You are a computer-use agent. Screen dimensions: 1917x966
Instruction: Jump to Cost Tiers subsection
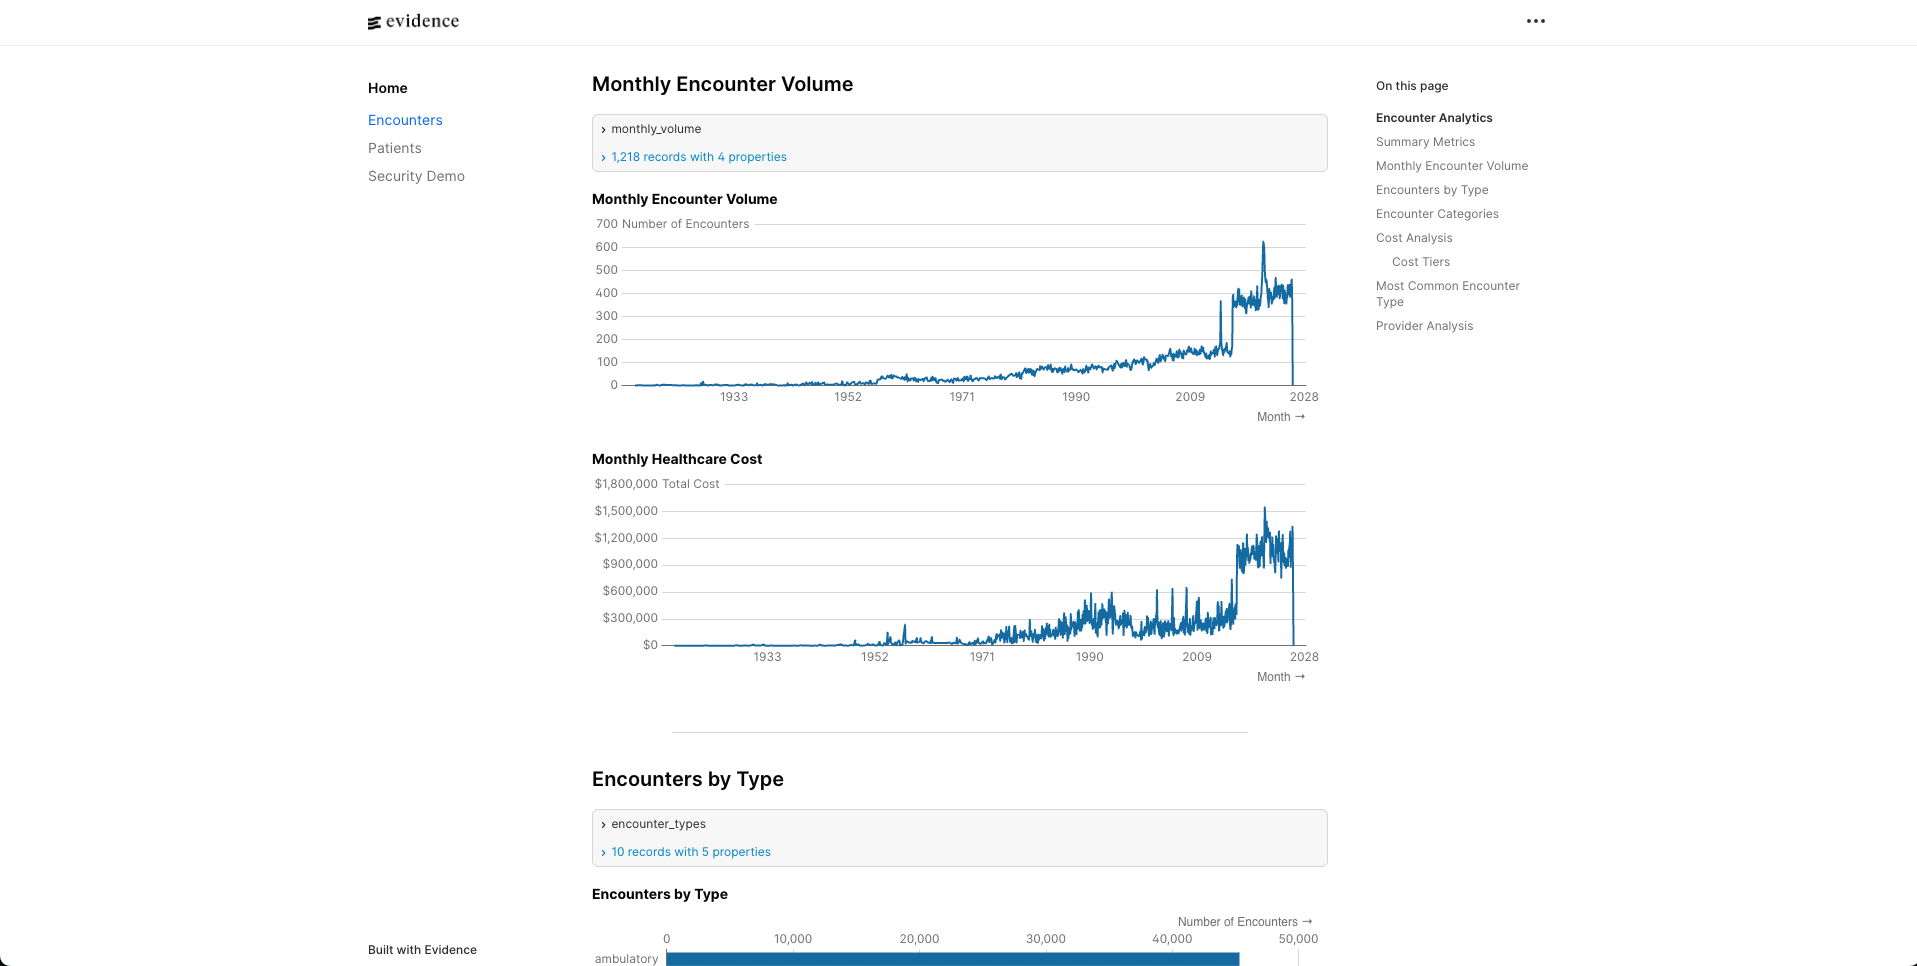[x=1420, y=262]
